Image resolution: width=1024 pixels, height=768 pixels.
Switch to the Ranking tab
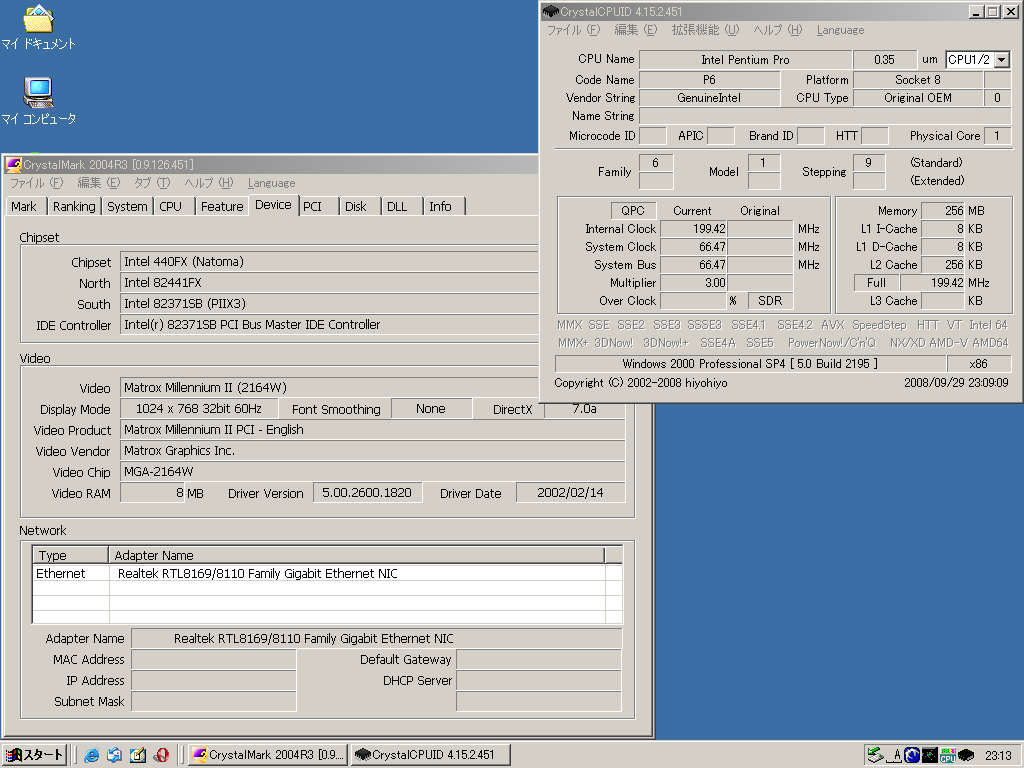74,206
